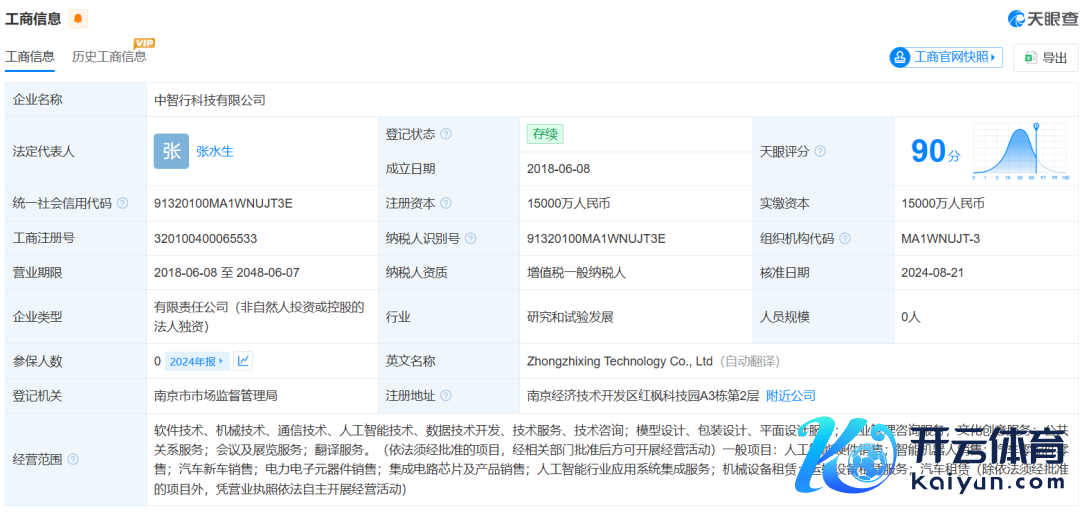
Task: Click the help icon beside 纳税人识别号
Action: coord(470,238)
